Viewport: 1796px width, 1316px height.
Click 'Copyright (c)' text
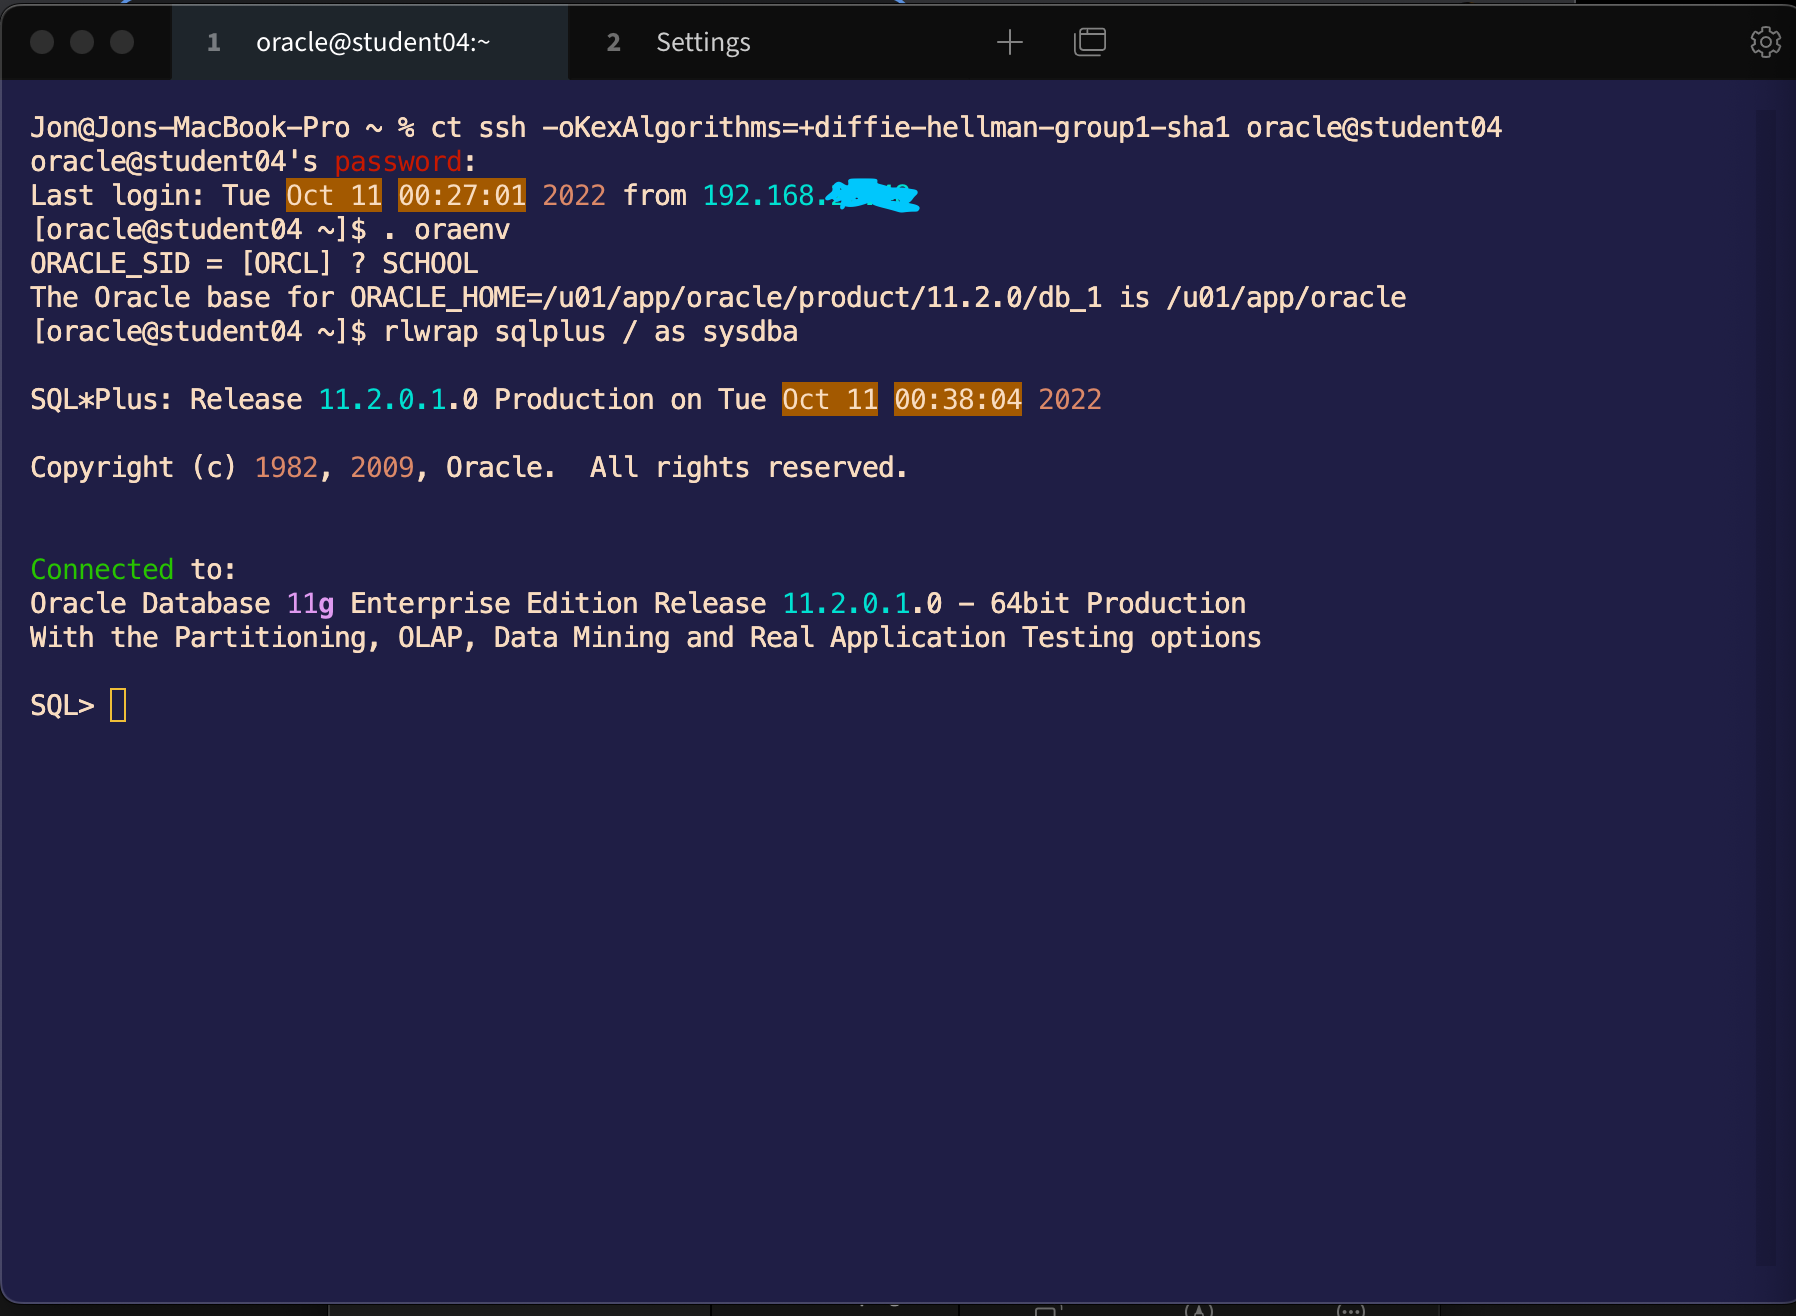pos(134,467)
